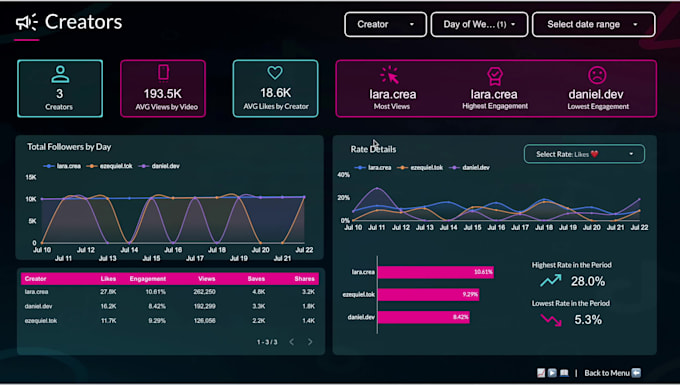This screenshot has width=680, height=385.
Task: Click the lara.crea 10.61% bar
Action: (436, 272)
